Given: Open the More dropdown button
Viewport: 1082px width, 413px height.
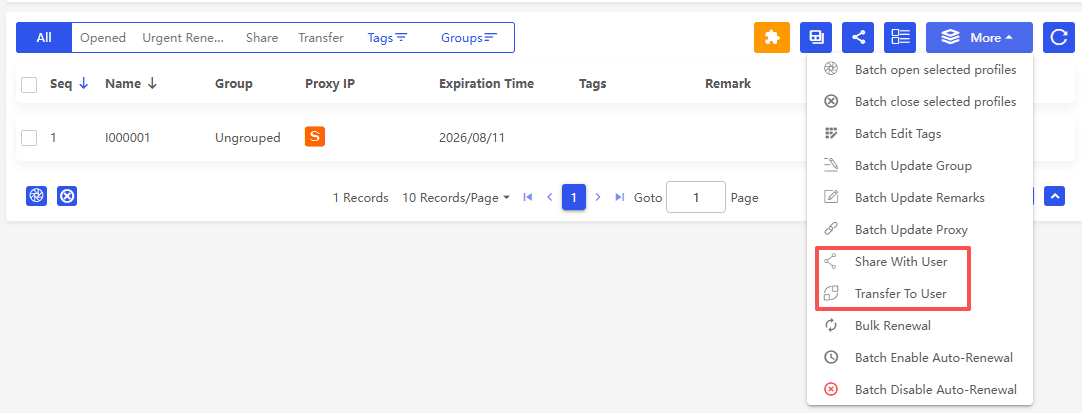Looking at the screenshot, I should tap(979, 37).
